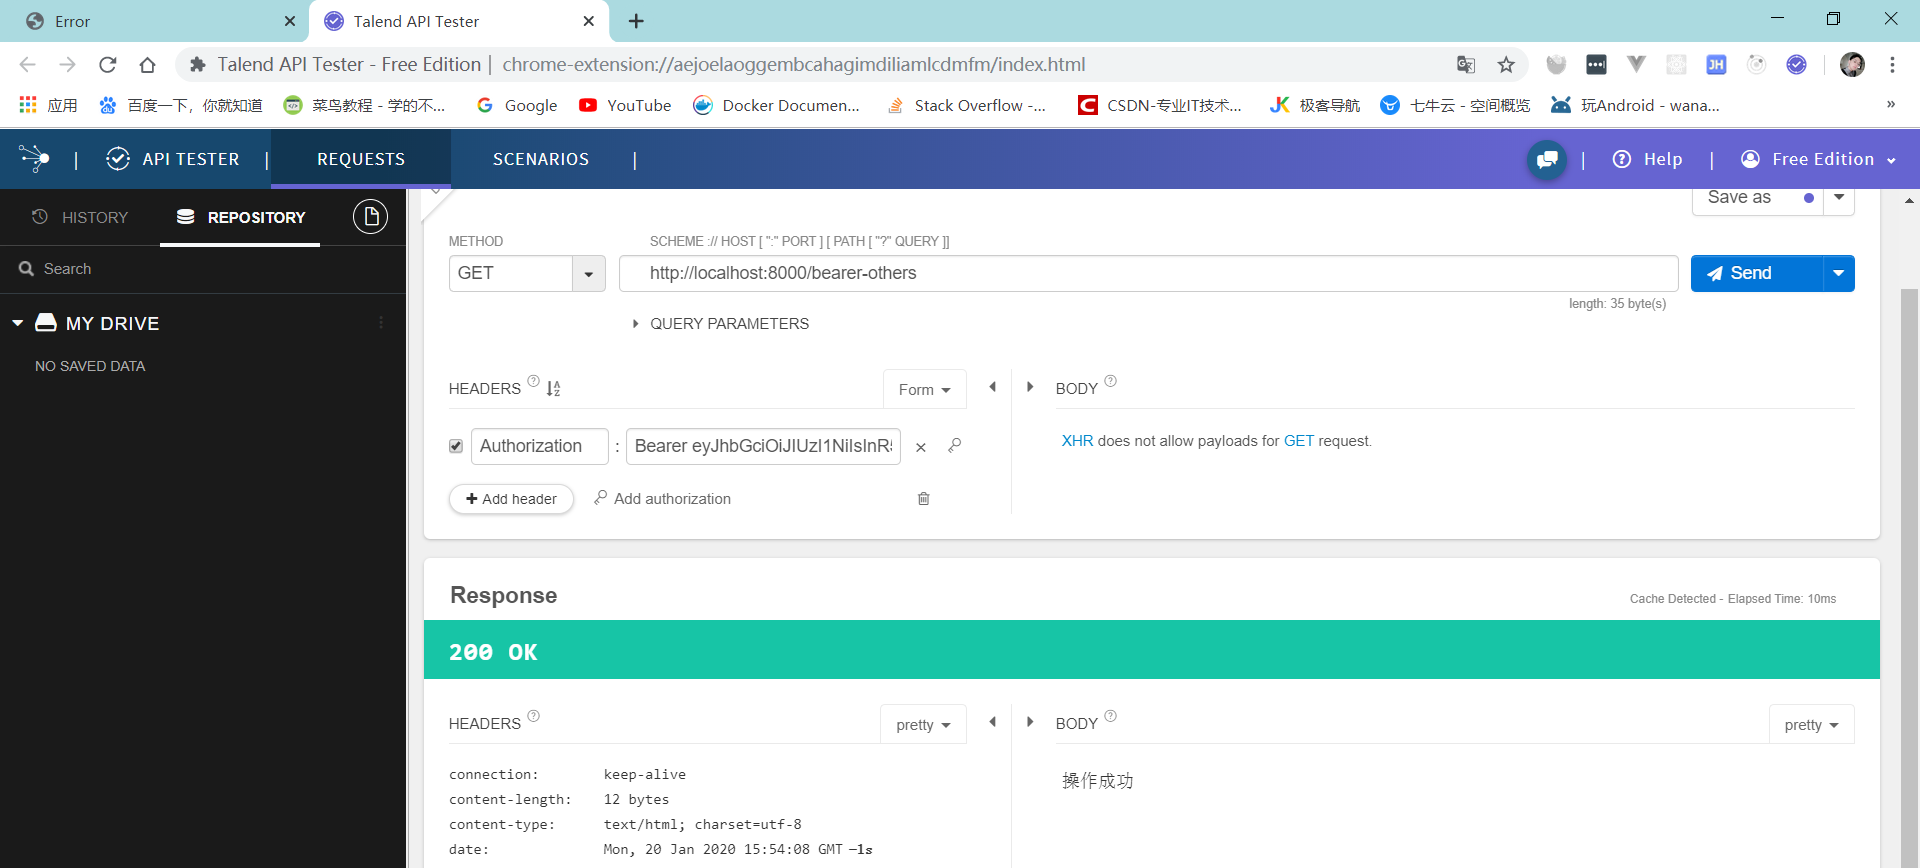Screen dimensions: 1920x868
Task: Switch to the Requests tab
Action: pos(361,159)
